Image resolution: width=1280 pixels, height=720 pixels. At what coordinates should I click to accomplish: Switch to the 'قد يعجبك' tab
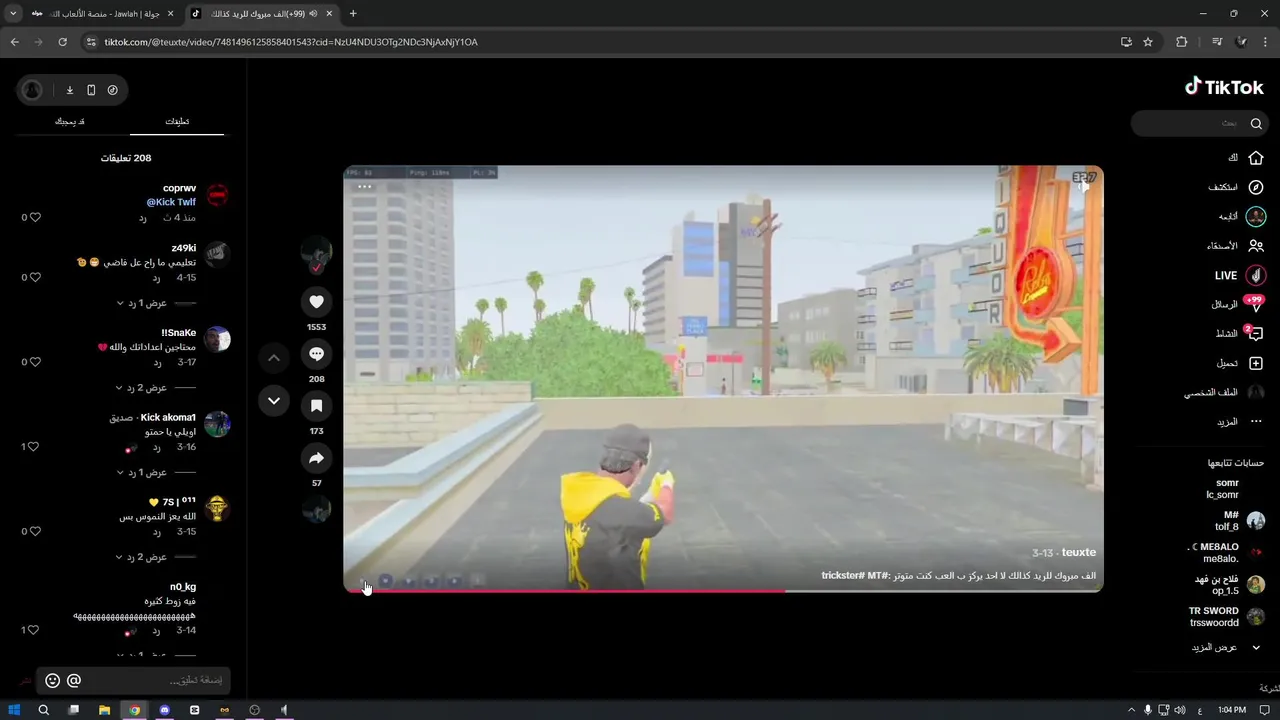click(70, 121)
